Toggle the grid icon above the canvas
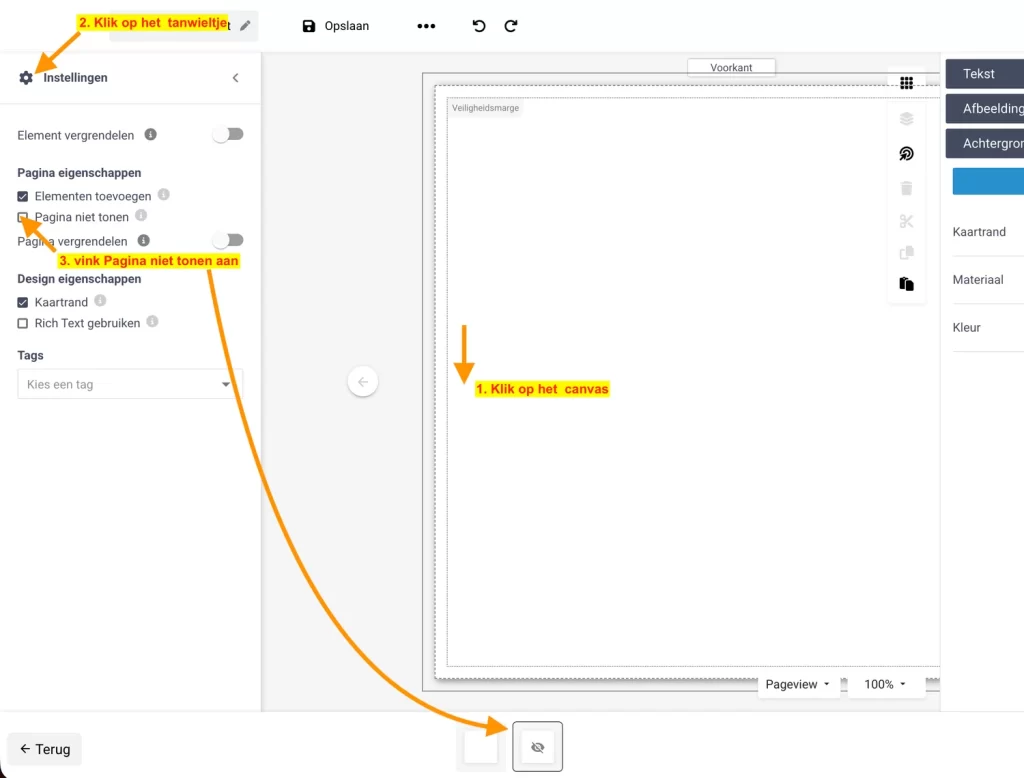 [x=906, y=84]
